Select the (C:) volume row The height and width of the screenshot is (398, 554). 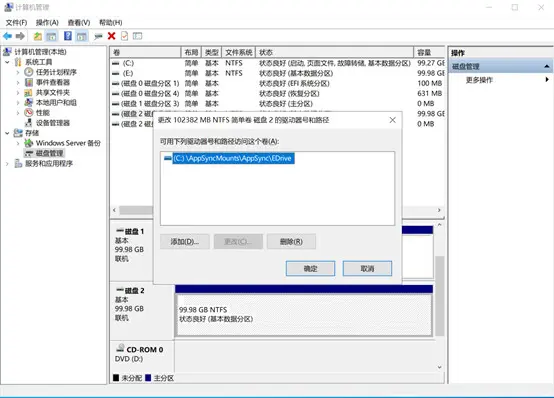coord(277,63)
